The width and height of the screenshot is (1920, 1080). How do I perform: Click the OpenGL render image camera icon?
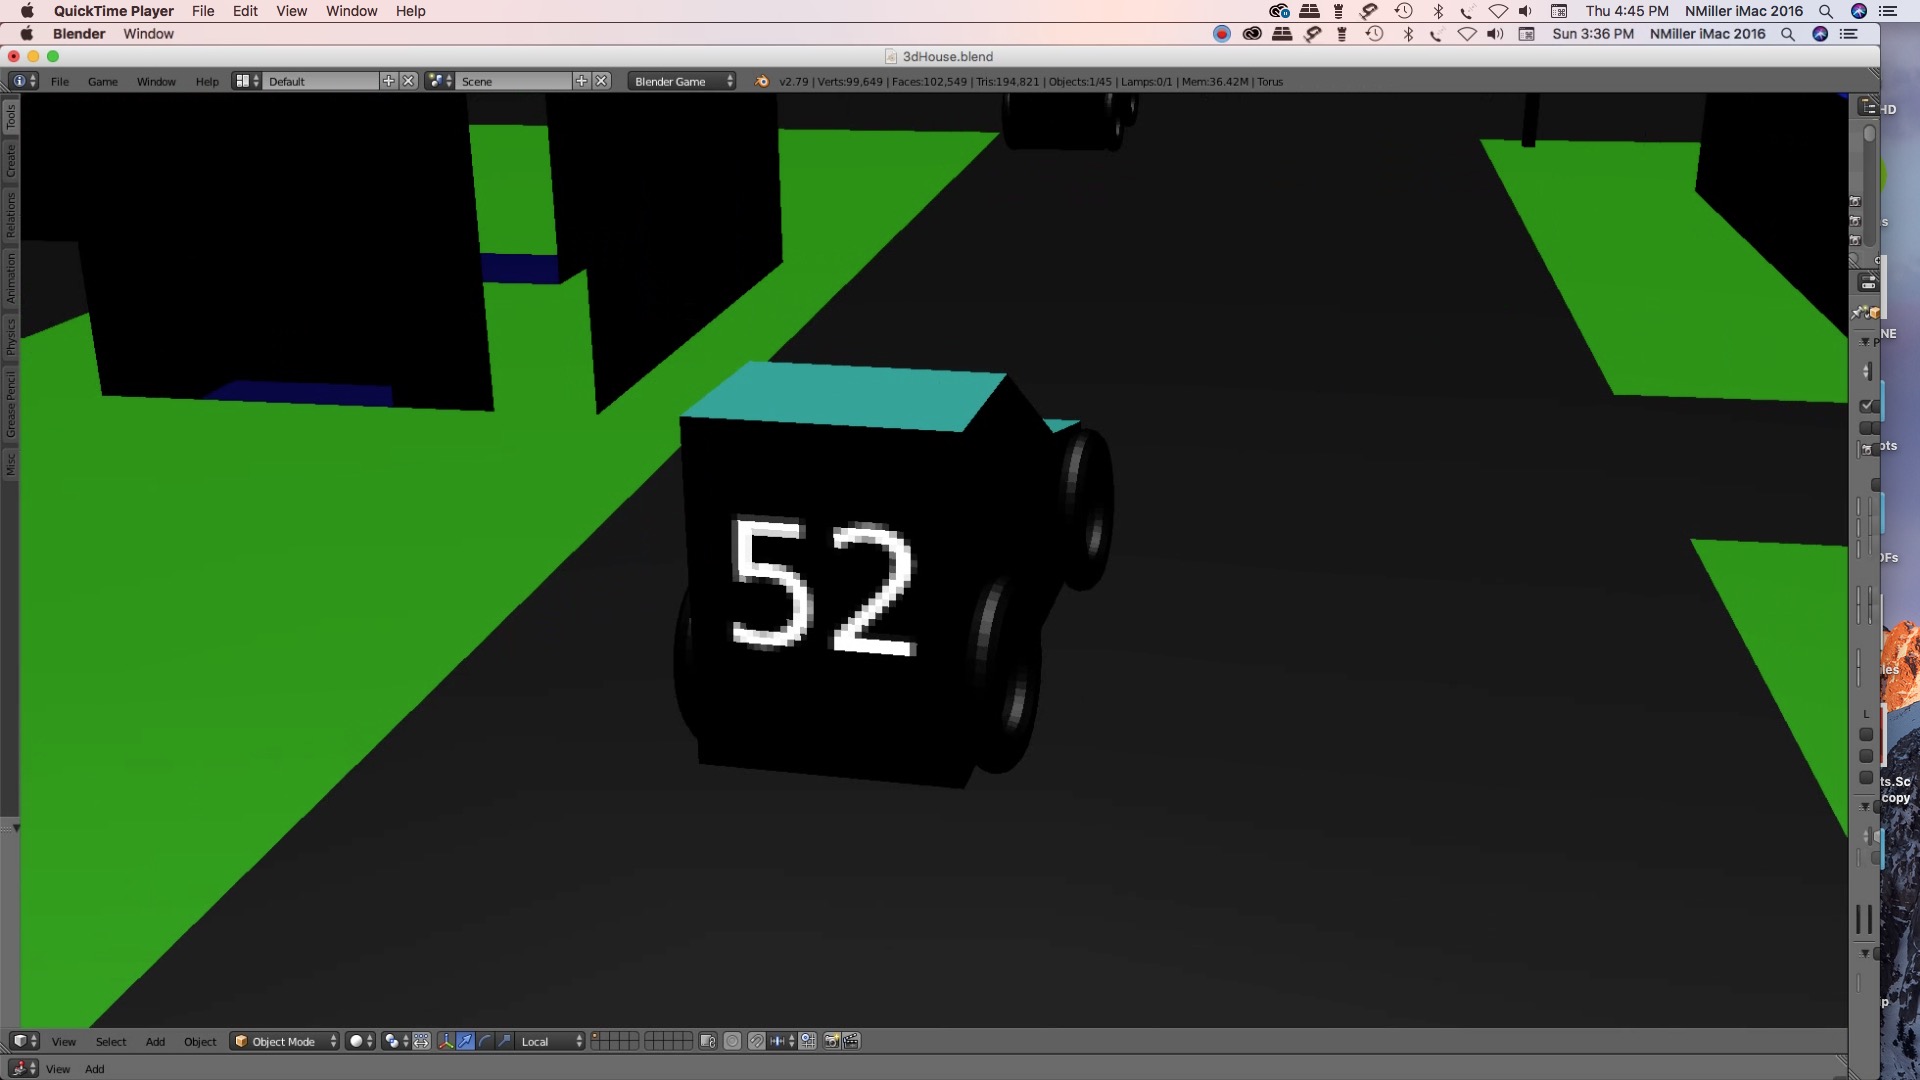832,1041
